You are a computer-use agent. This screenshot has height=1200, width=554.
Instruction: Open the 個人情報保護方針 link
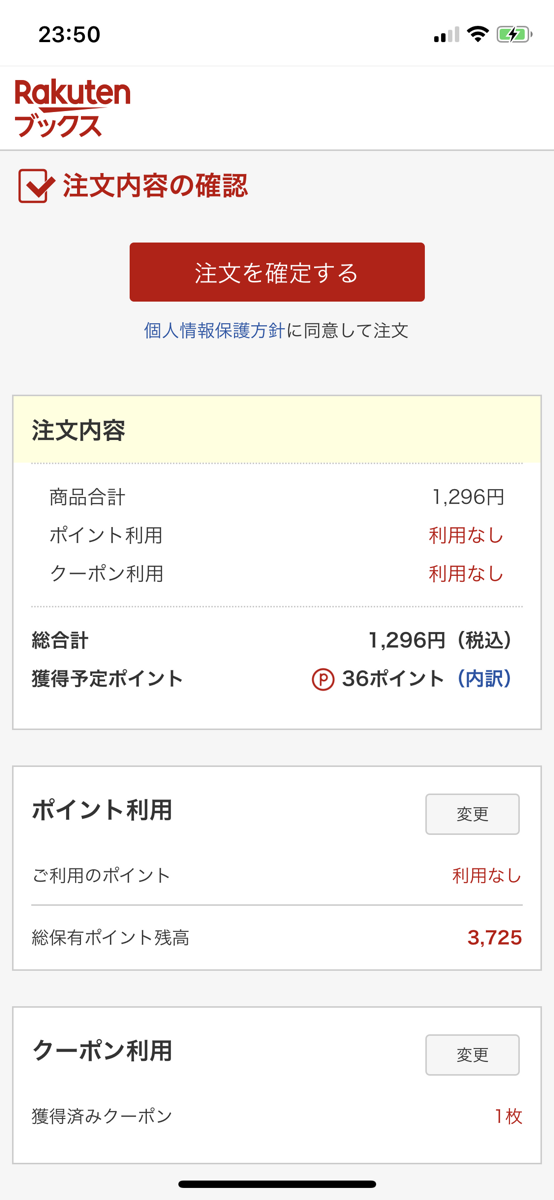click(214, 331)
